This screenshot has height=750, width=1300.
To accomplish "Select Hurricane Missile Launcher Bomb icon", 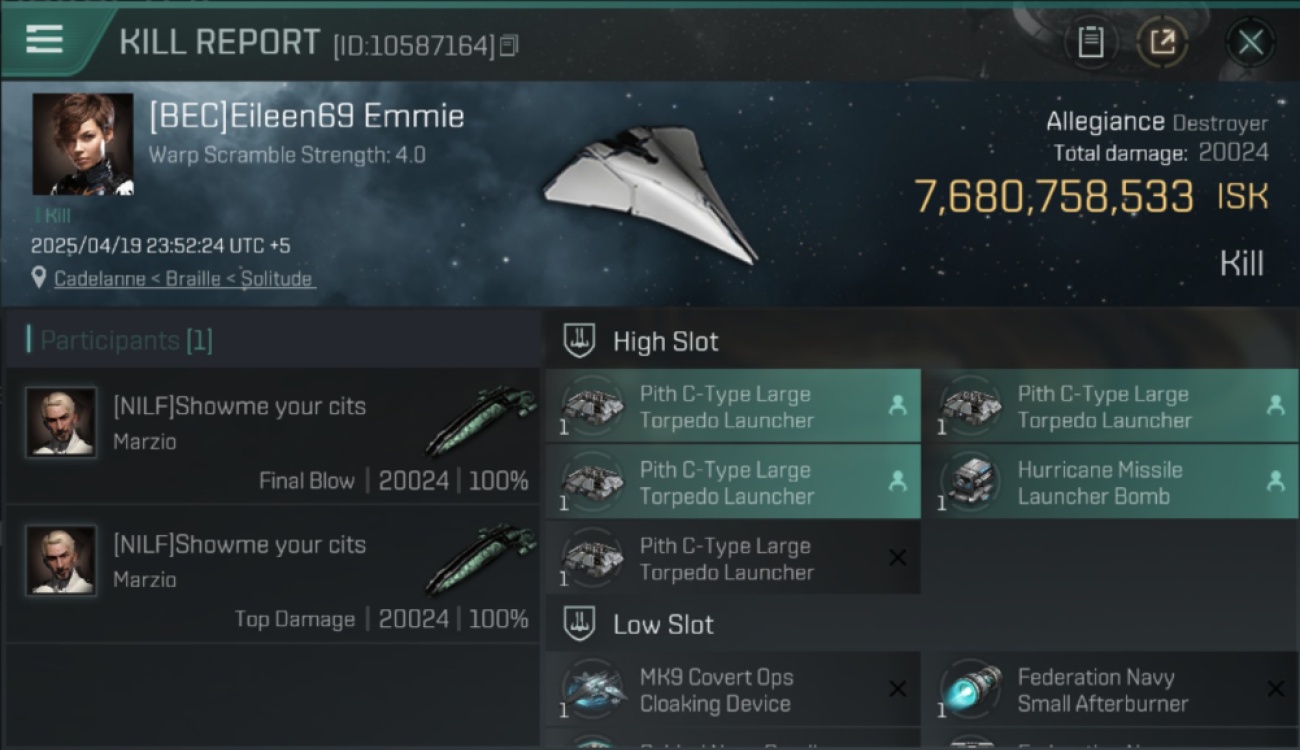I will coord(969,483).
